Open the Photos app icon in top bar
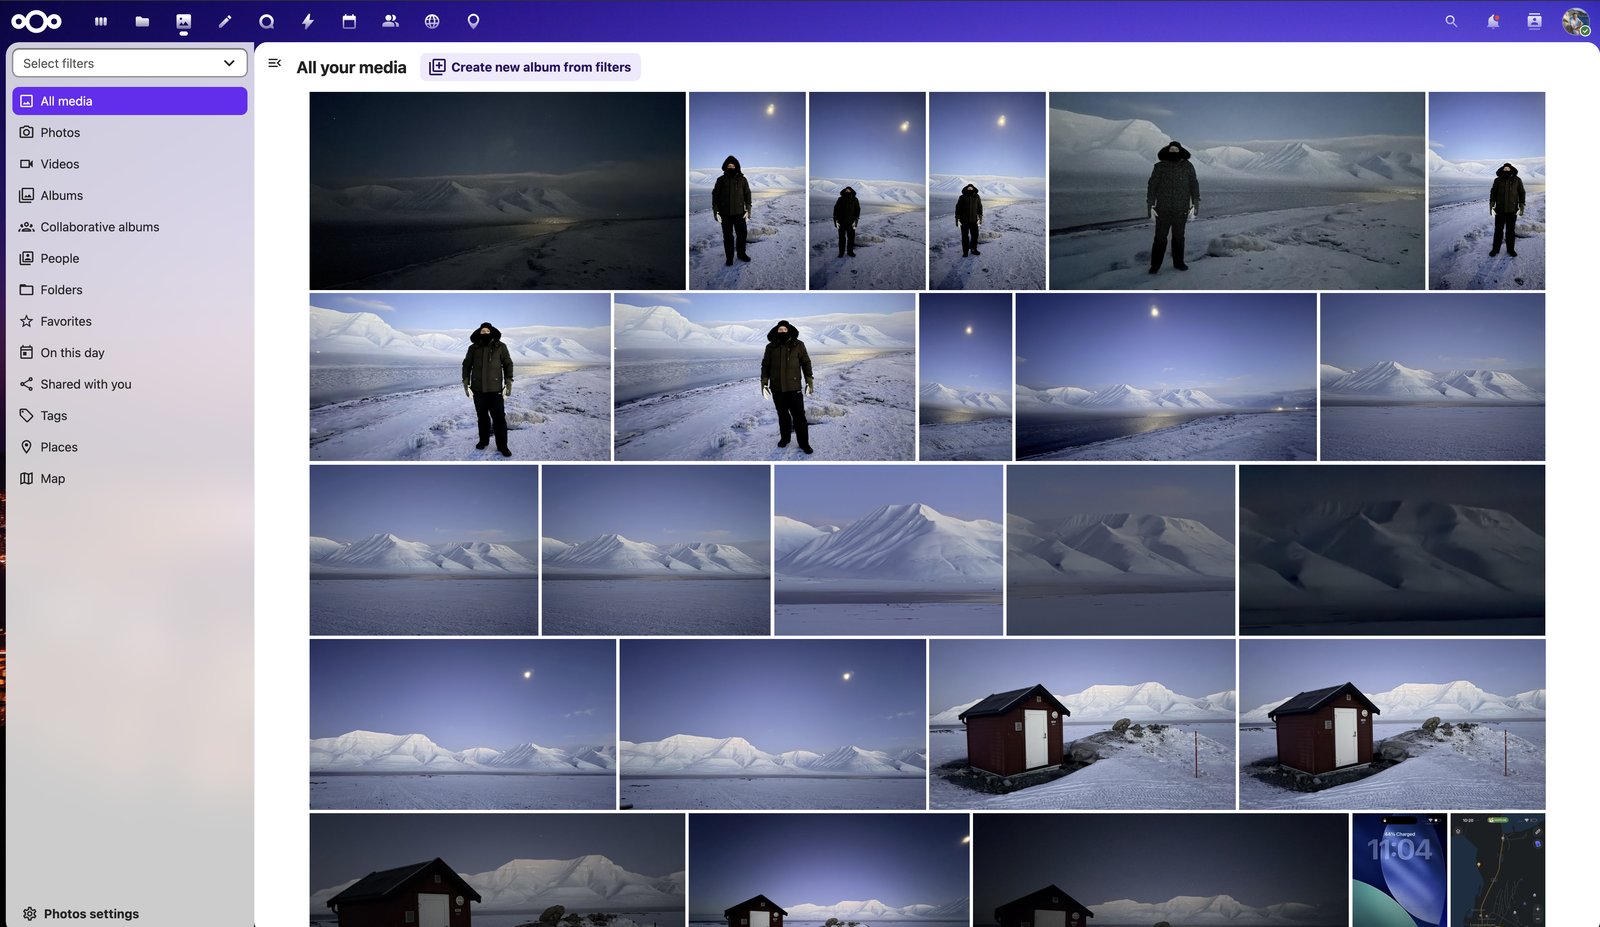The height and width of the screenshot is (927, 1600). click(x=184, y=21)
